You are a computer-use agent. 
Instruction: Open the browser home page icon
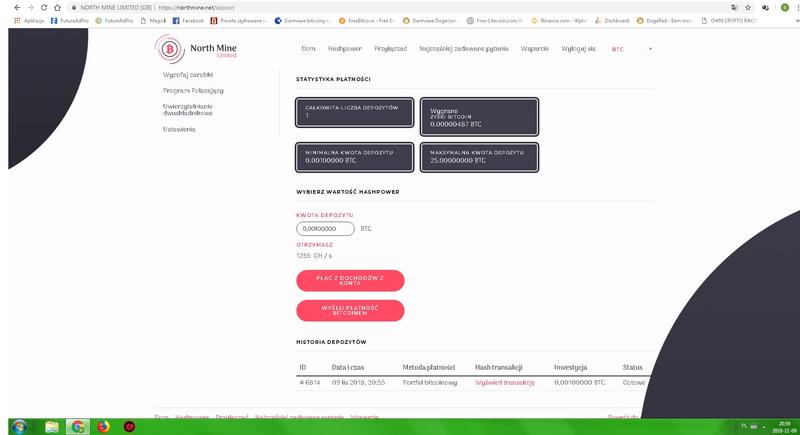57,8
